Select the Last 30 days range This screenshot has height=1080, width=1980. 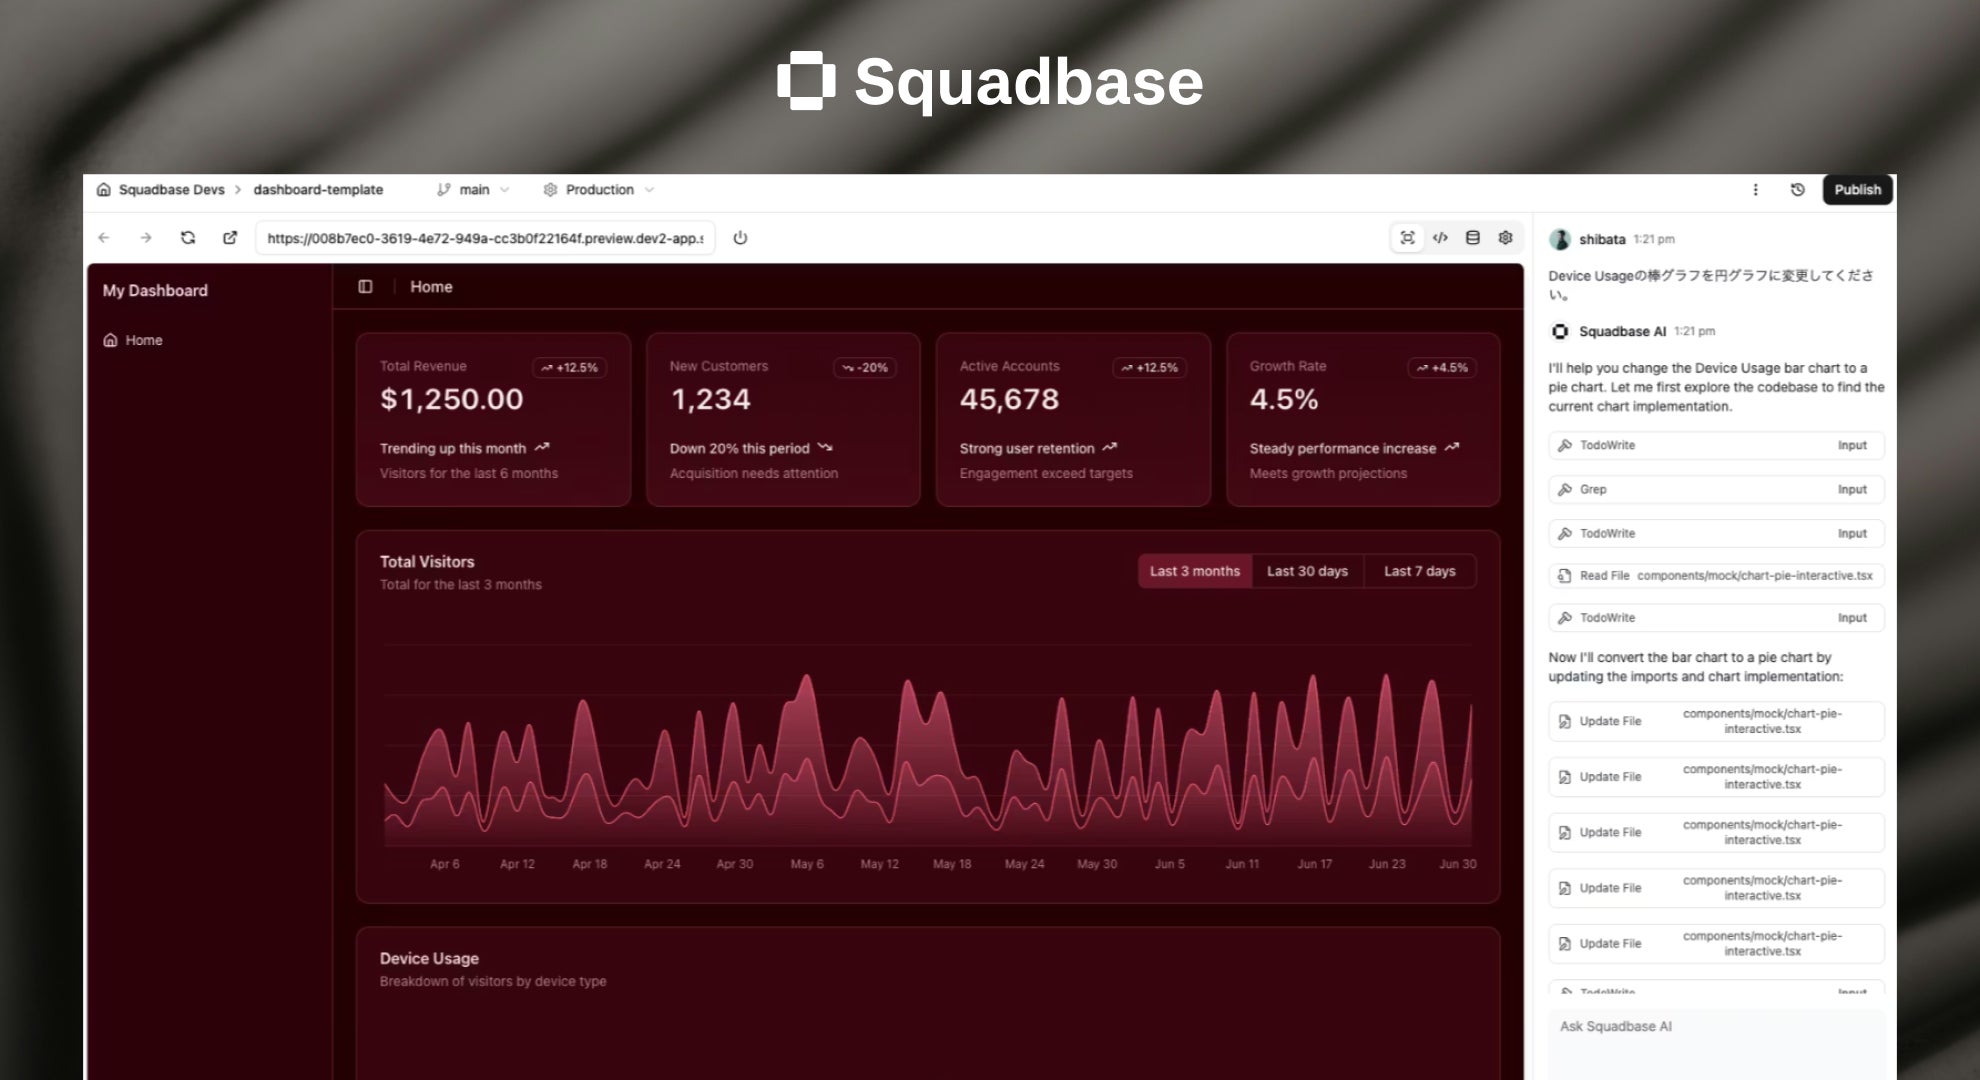pos(1307,571)
